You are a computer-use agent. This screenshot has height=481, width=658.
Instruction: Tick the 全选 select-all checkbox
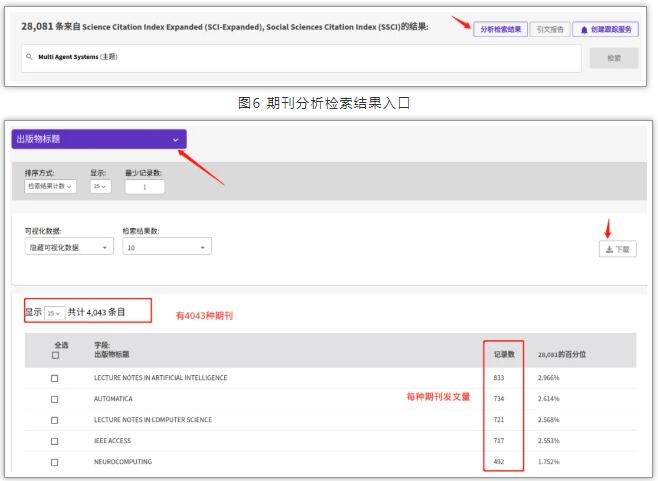(55, 355)
